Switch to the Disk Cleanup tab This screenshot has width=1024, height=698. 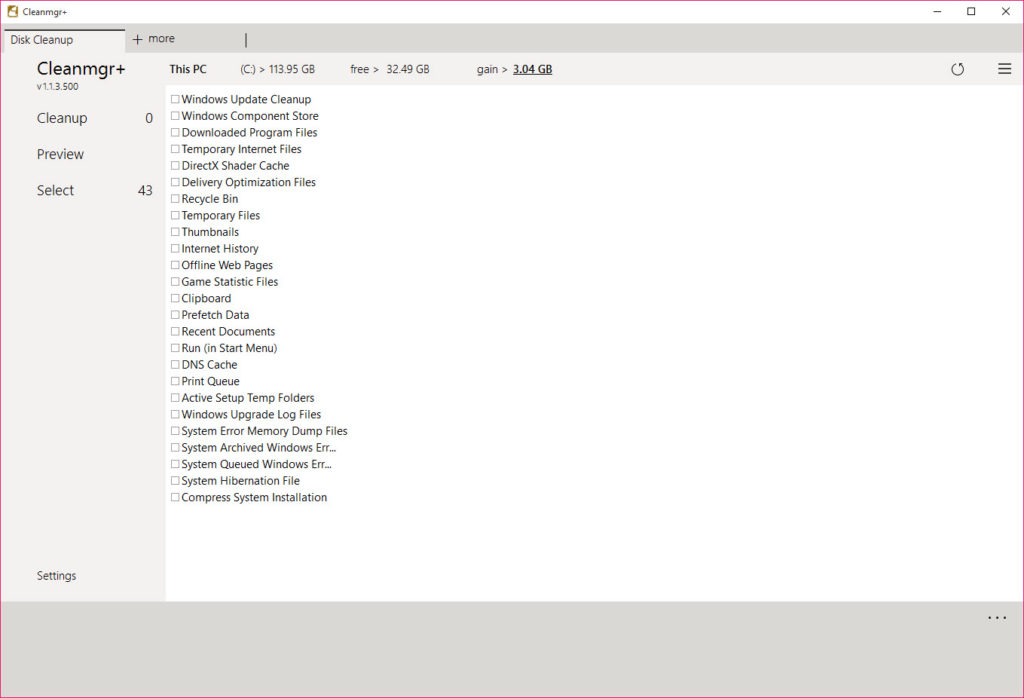pyautogui.click(x=63, y=40)
